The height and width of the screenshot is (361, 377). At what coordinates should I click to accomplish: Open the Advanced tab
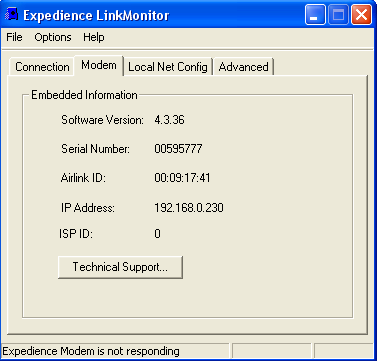243,67
